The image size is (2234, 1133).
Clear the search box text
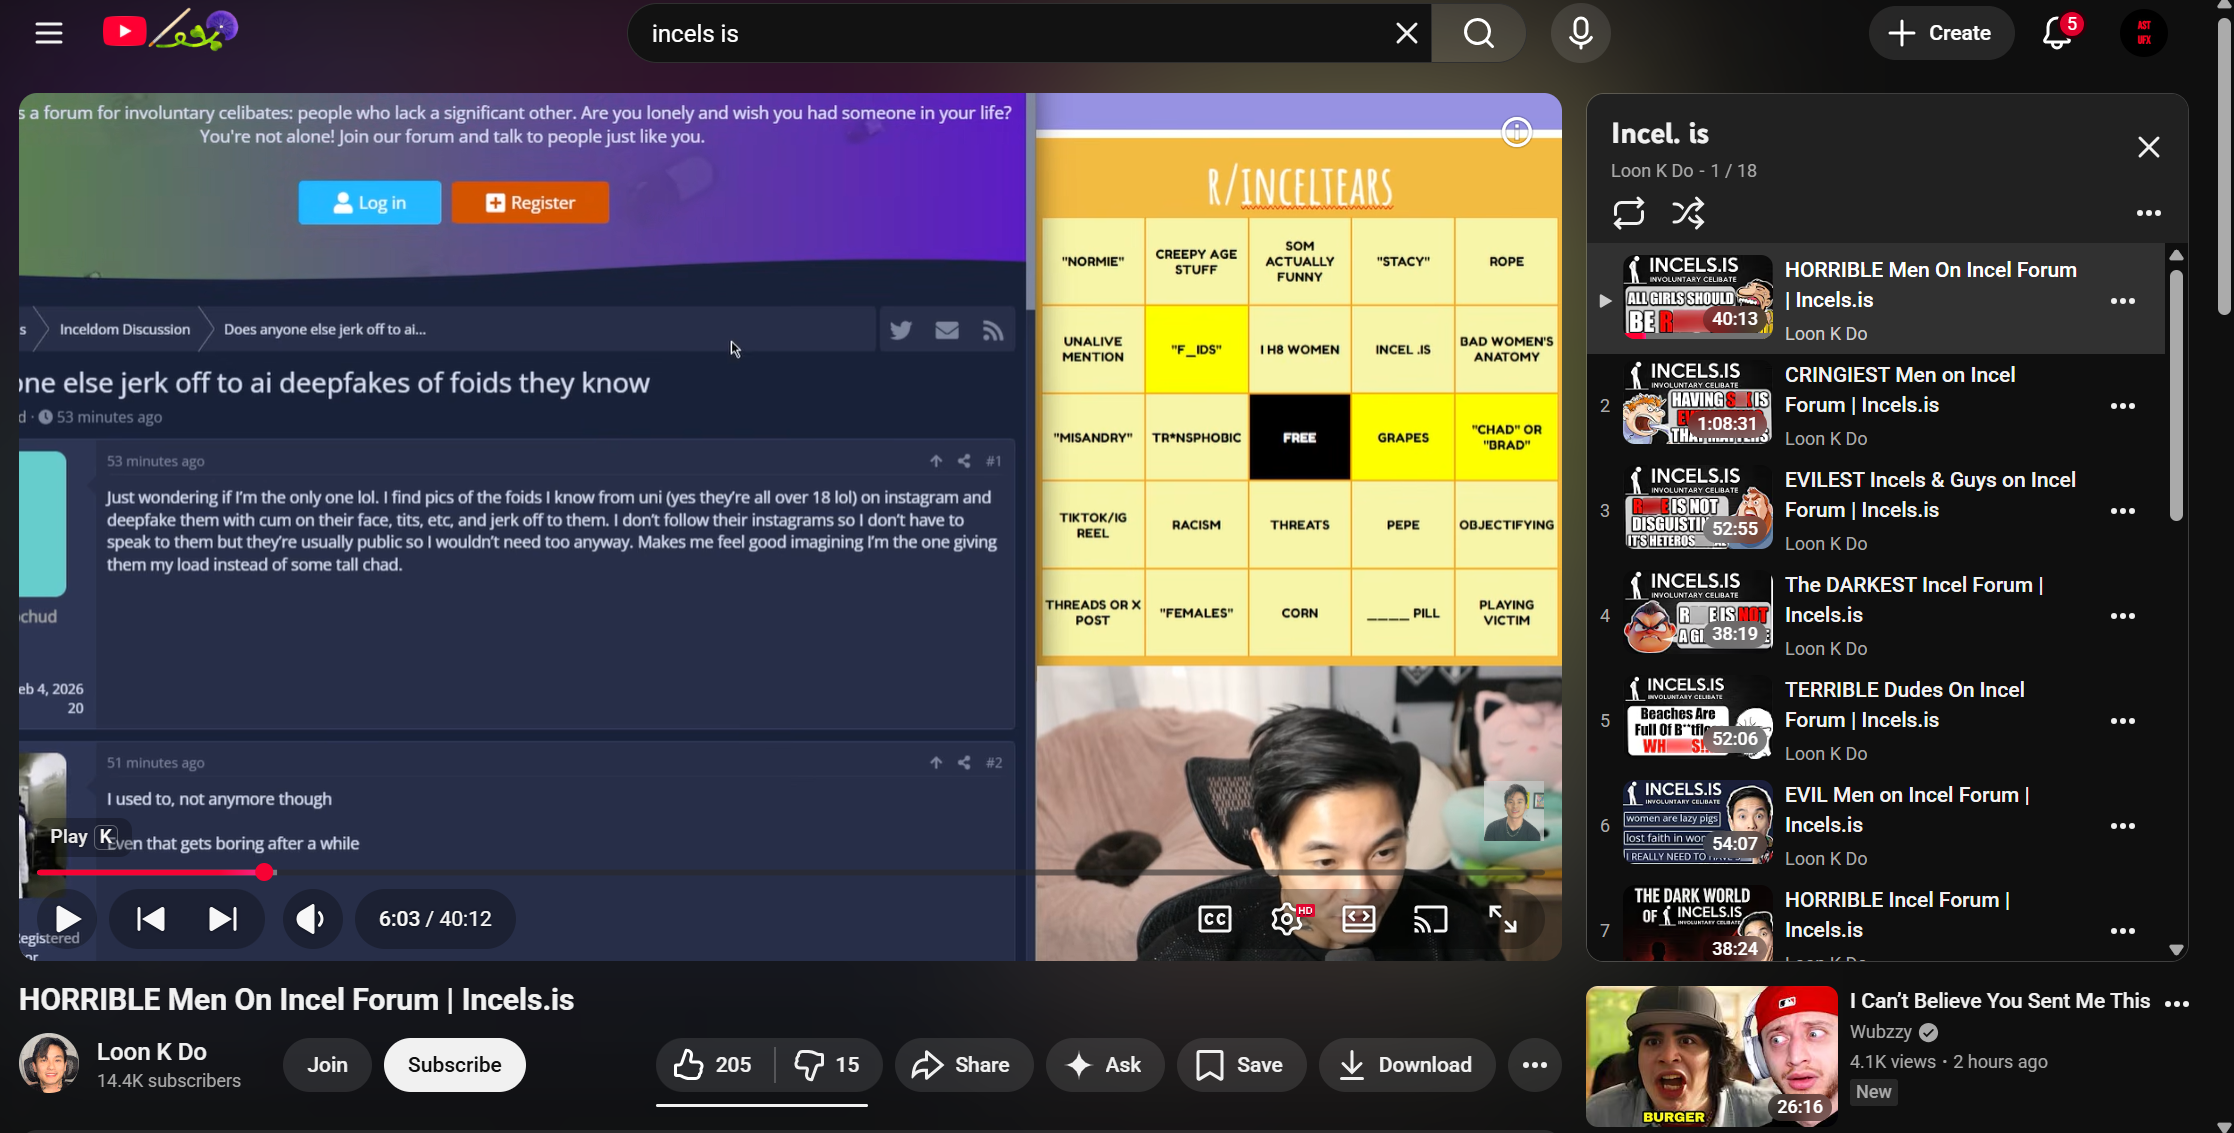pos(1406,33)
